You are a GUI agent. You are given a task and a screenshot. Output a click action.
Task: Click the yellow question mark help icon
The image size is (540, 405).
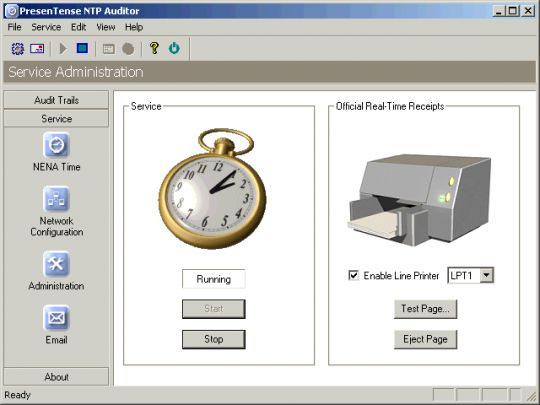[x=154, y=48]
